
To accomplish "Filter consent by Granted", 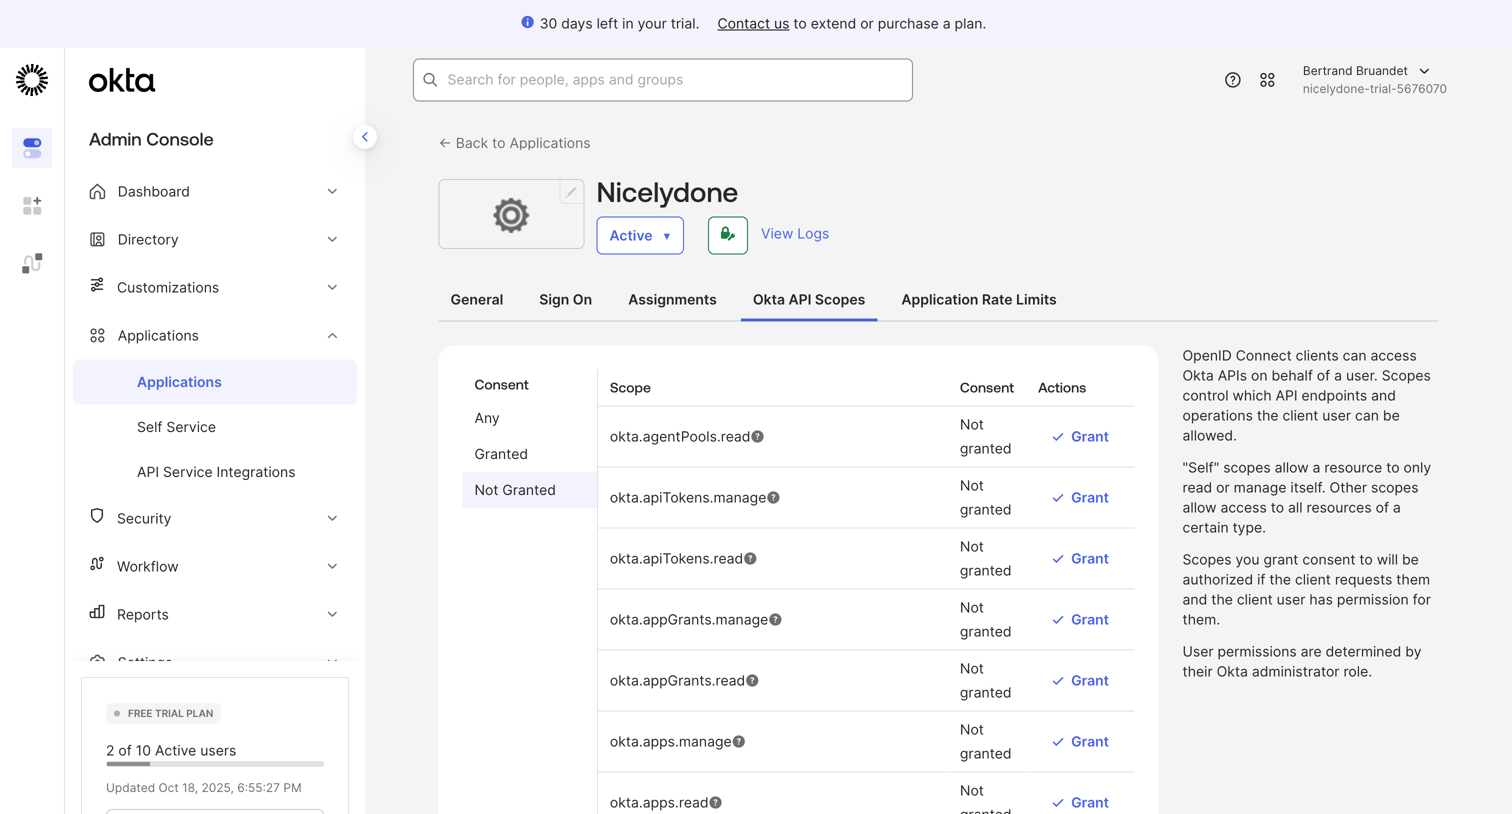I will pyautogui.click(x=529, y=454).
